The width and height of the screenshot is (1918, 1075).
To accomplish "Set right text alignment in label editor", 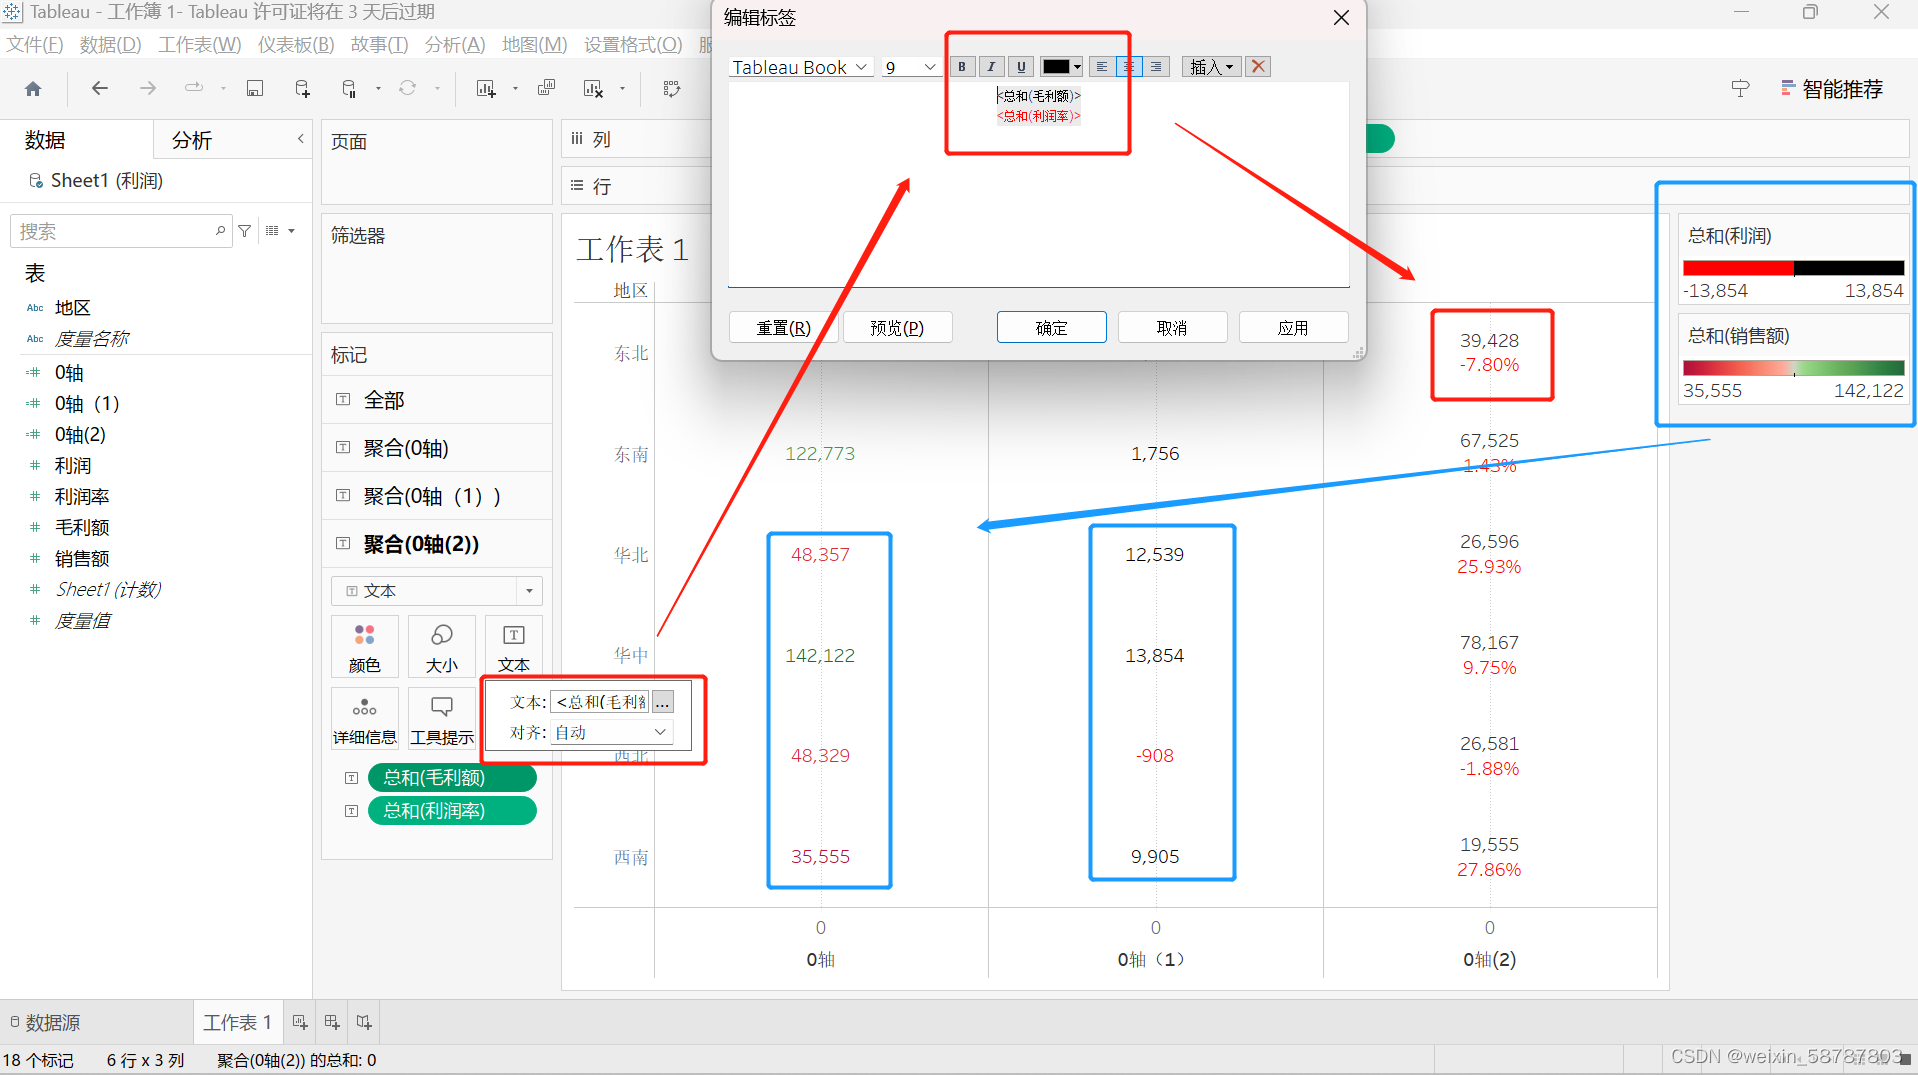I will coord(1156,66).
